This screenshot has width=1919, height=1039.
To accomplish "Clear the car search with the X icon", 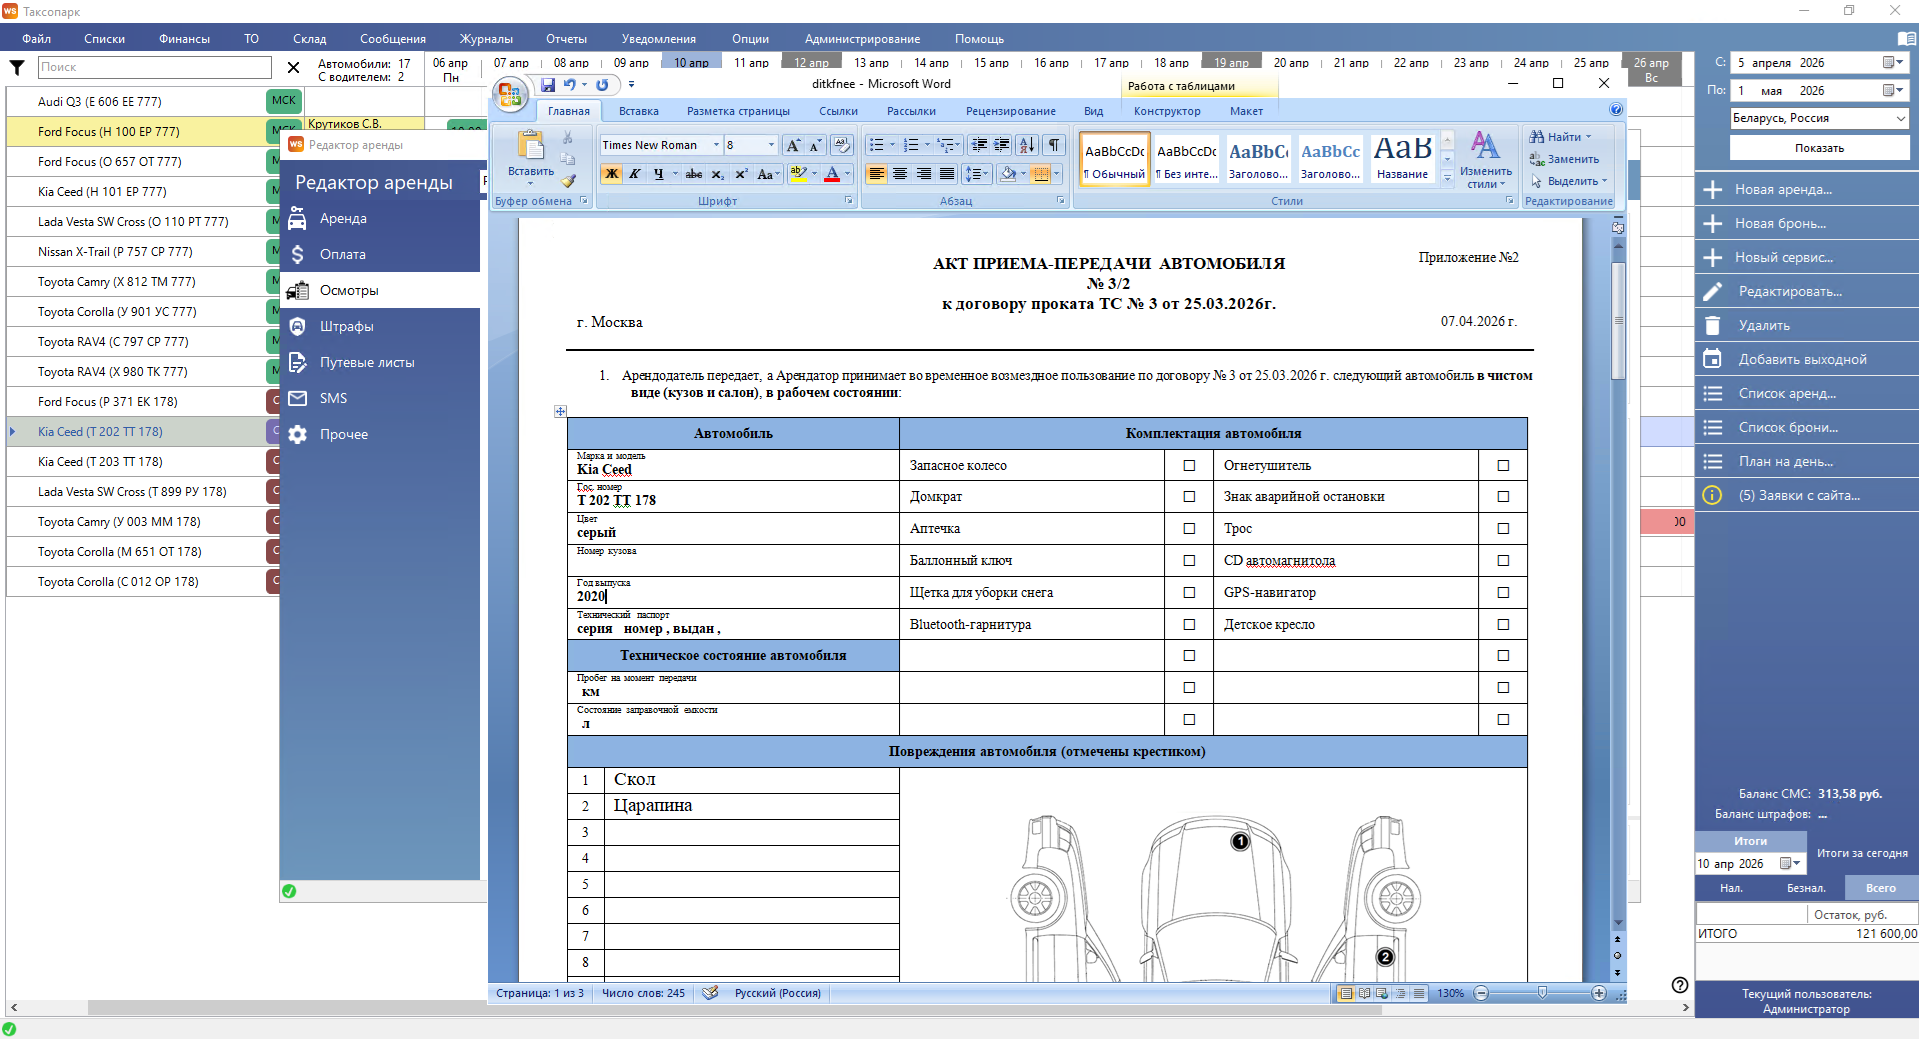I will pos(293,67).
